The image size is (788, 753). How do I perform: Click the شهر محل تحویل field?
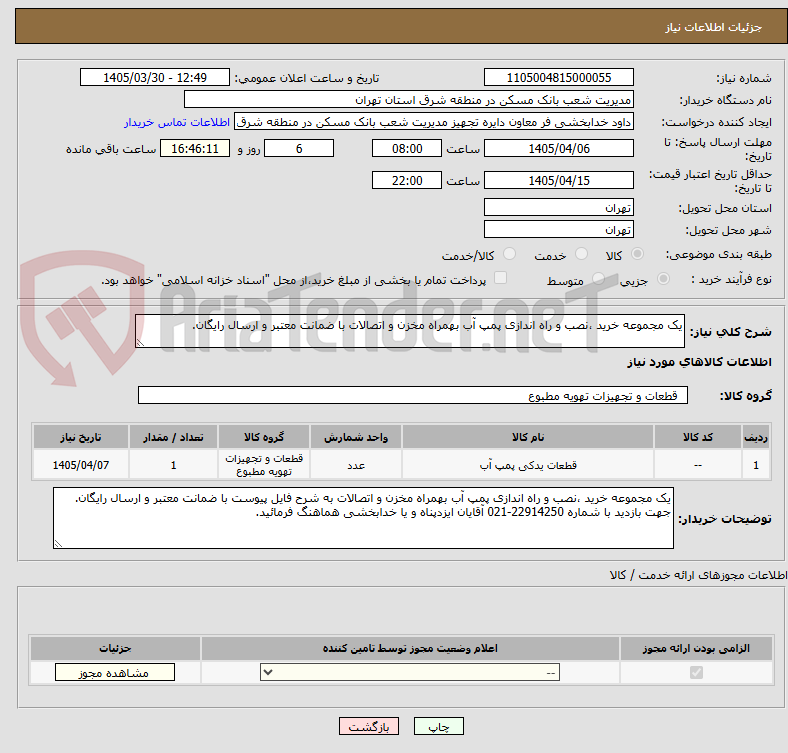coord(558,229)
